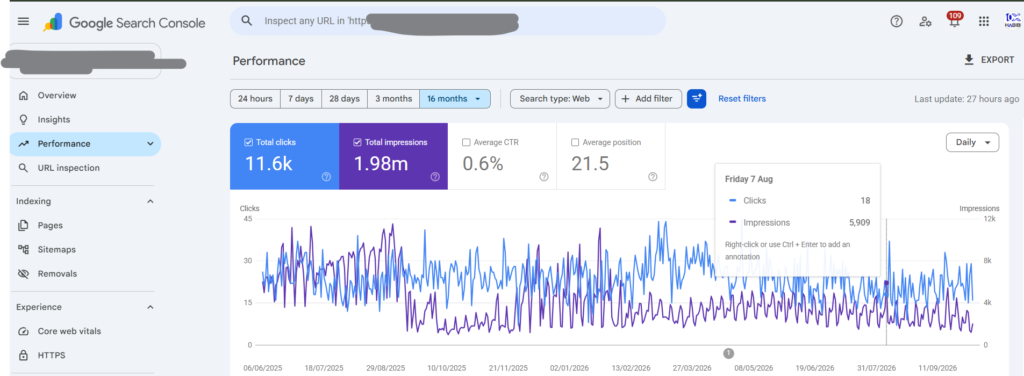Enable the Average position checkbox
This screenshot has width=1024, height=376.
(x=575, y=142)
